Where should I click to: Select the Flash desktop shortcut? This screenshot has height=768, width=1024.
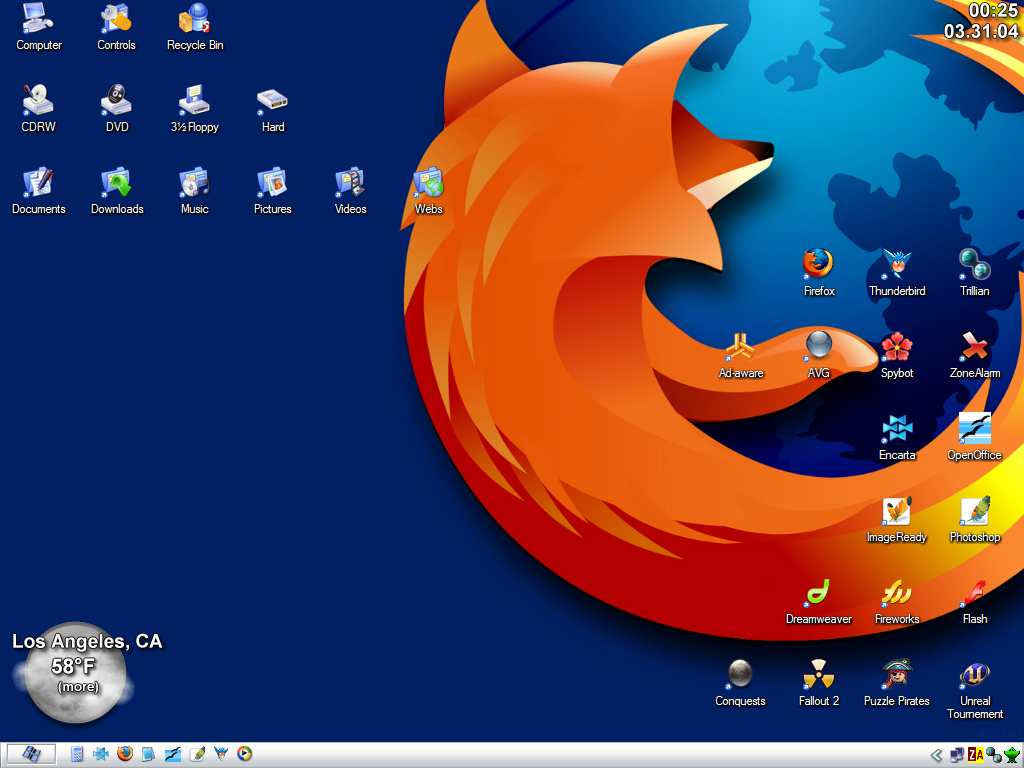pyautogui.click(x=975, y=601)
